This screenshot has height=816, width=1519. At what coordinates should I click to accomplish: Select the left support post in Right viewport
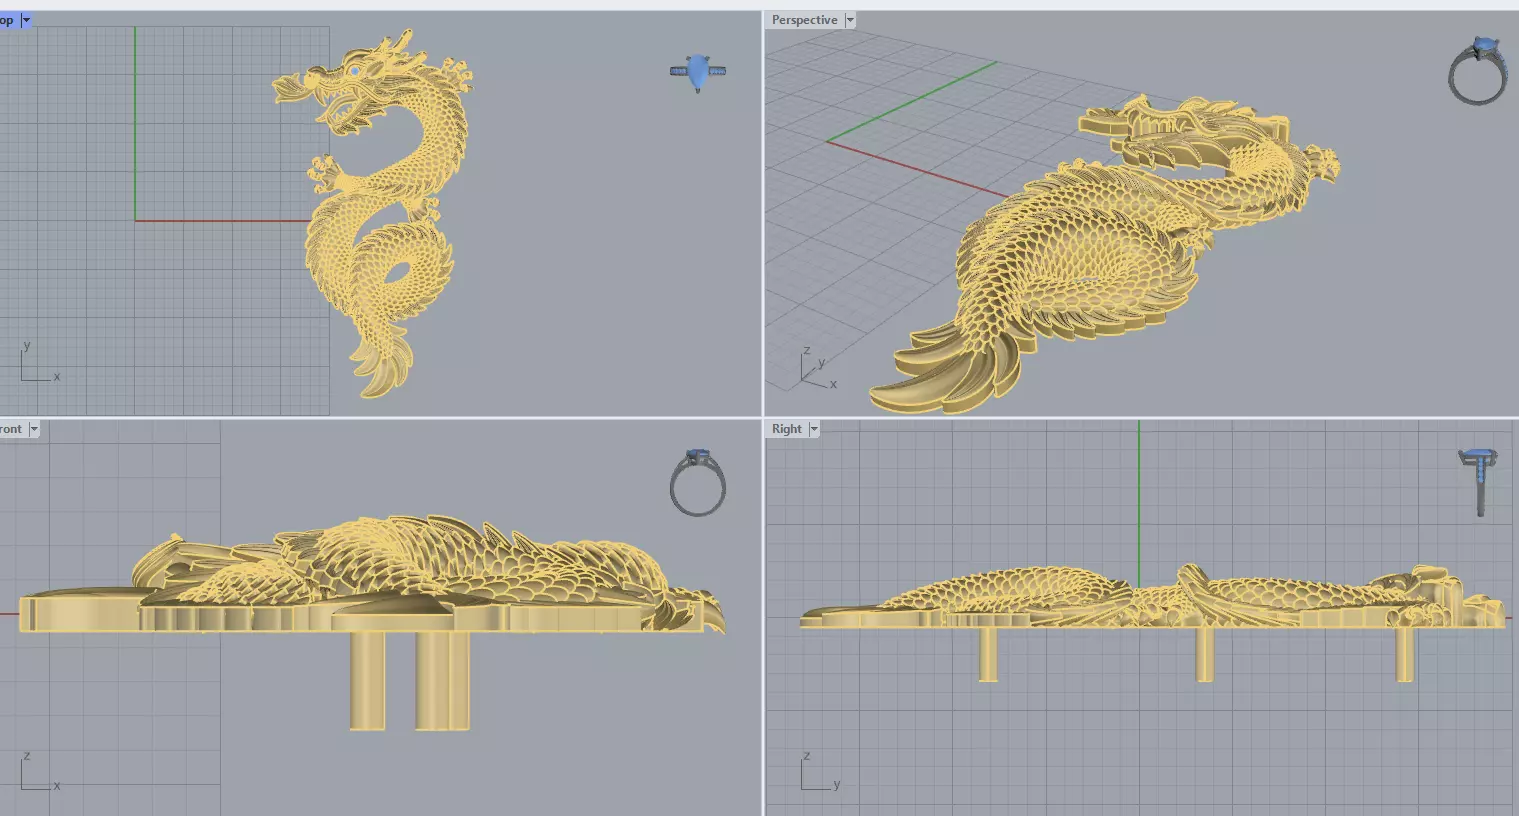[x=988, y=654]
